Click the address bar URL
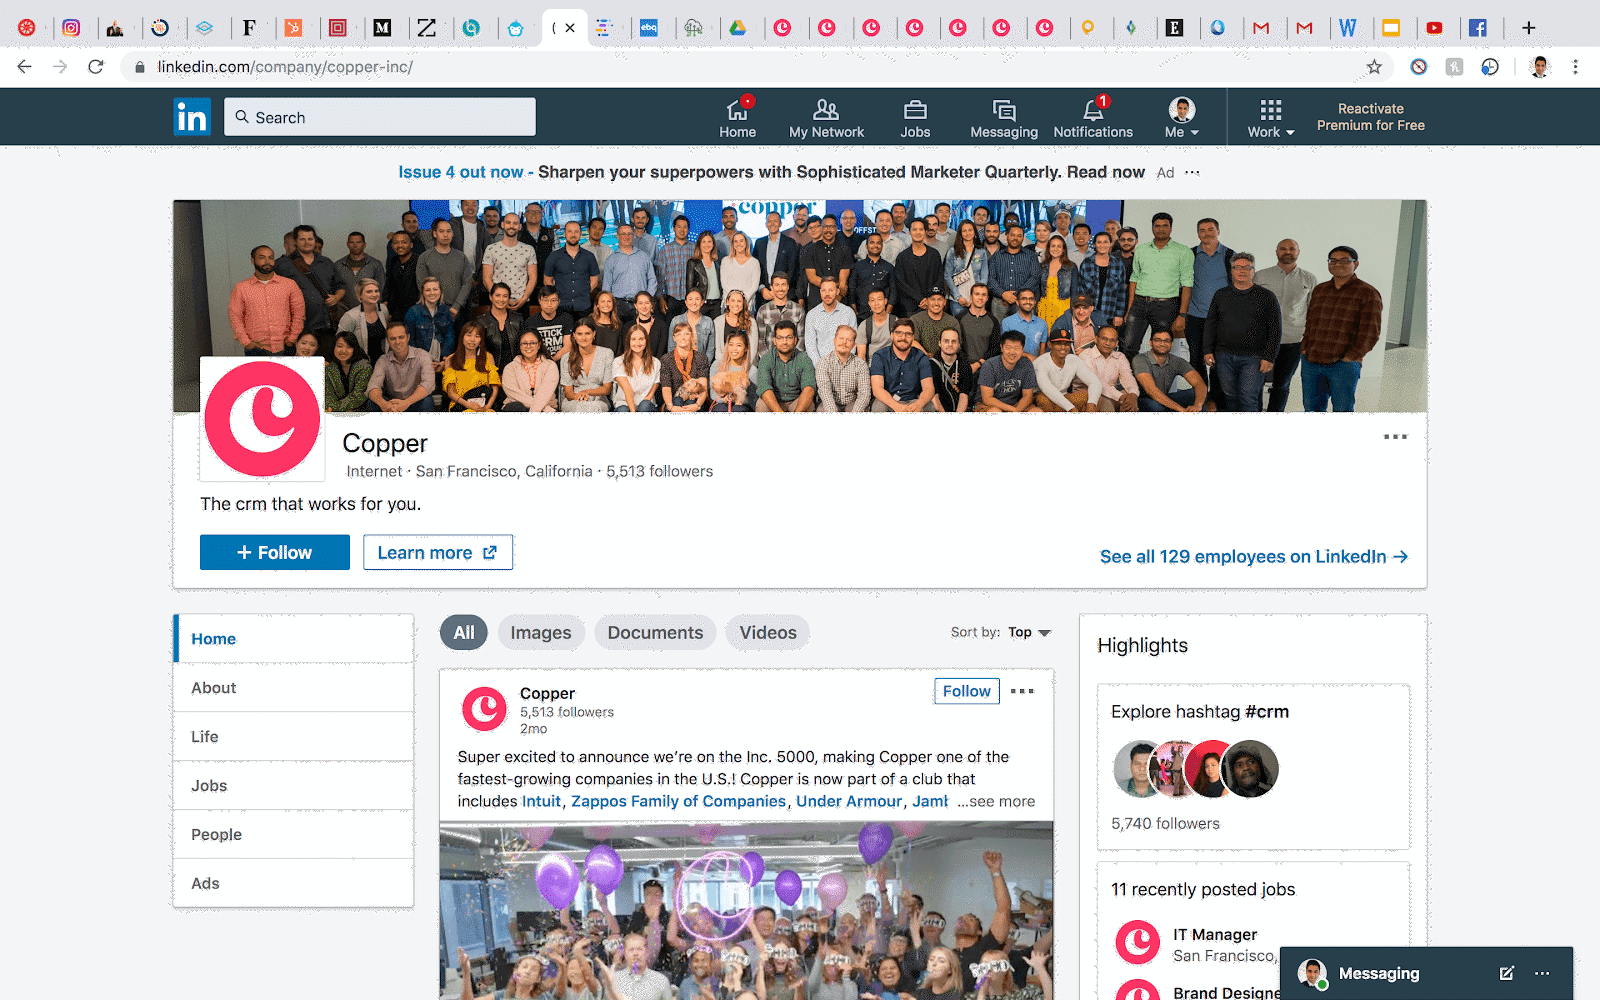This screenshot has height=1000, width=1600. click(x=285, y=67)
